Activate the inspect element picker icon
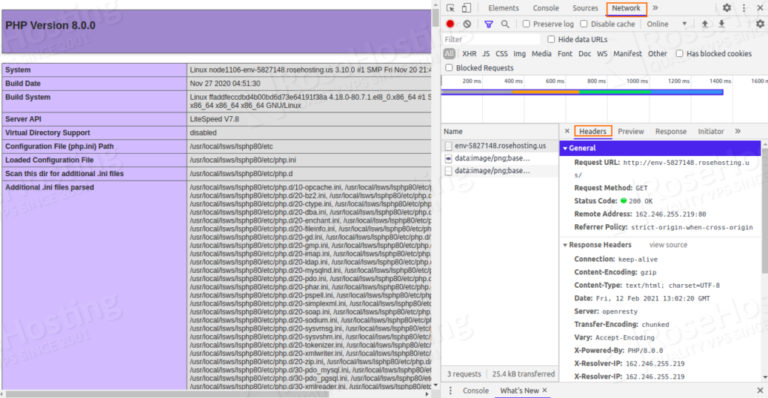Image resolution: width=768 pixels, height=398 pixels. point(450,8)
